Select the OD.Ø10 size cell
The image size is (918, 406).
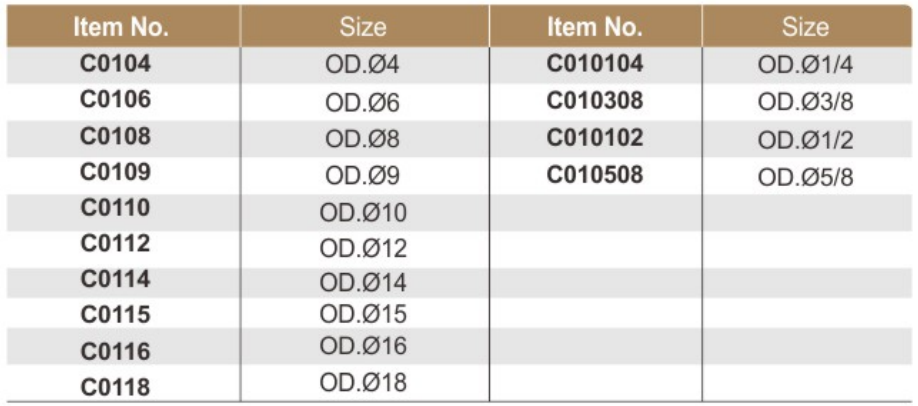pyautogui.click(x=363, y=213)
